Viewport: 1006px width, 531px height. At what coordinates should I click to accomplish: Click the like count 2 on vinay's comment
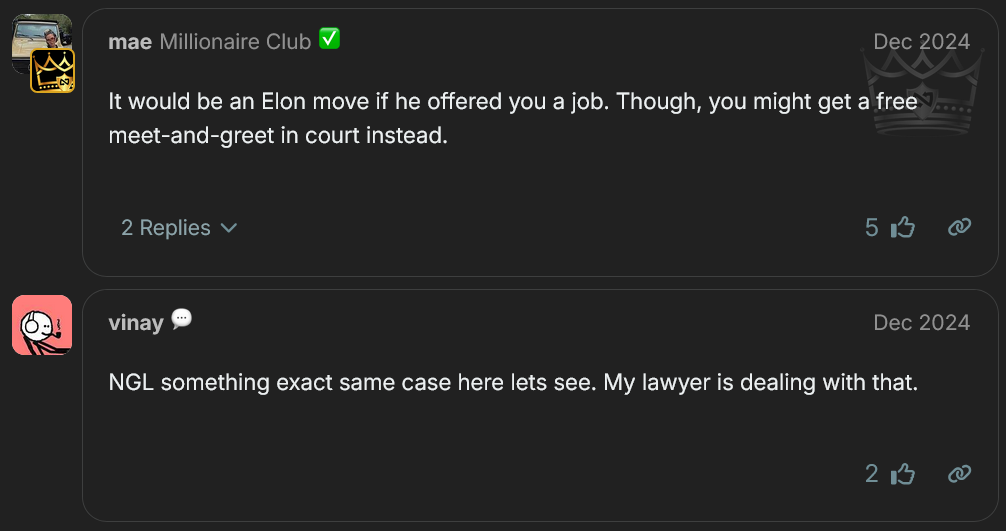[x=872, y=474]
